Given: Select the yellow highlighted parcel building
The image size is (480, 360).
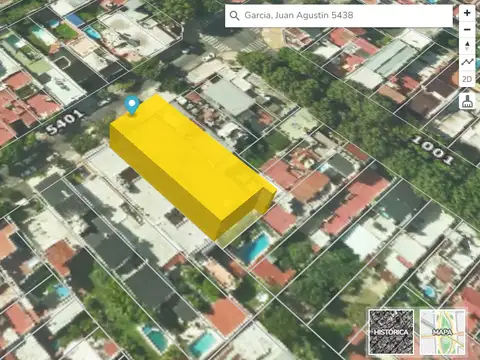Looking at the screenshot, I should 192,165.
